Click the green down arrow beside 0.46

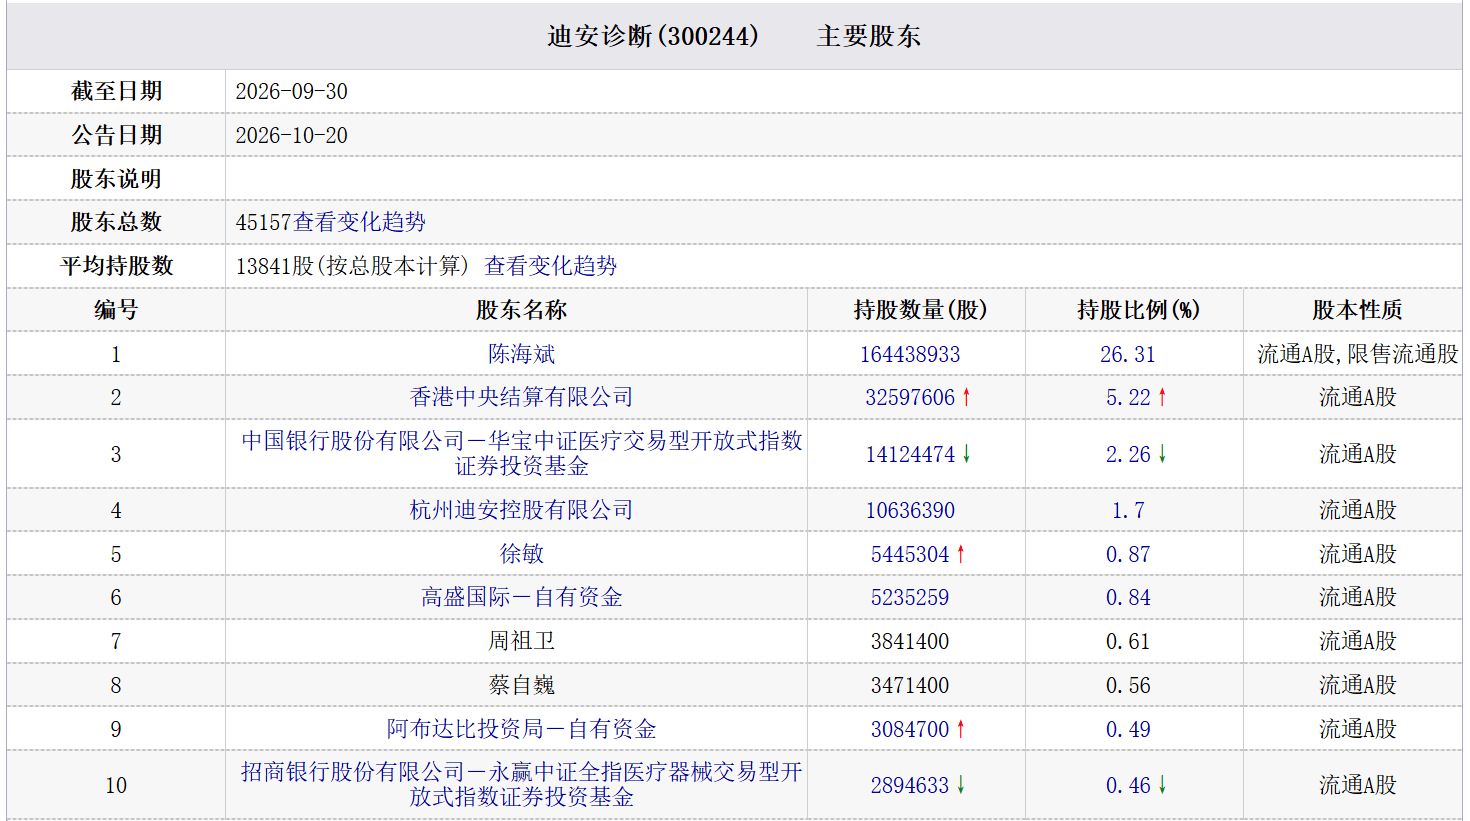point(1162,785)
